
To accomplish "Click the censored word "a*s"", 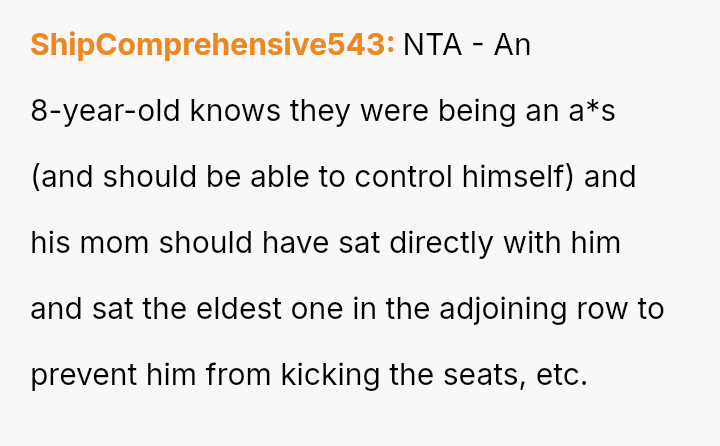I will pyautogui.click(x=593, y=111).
